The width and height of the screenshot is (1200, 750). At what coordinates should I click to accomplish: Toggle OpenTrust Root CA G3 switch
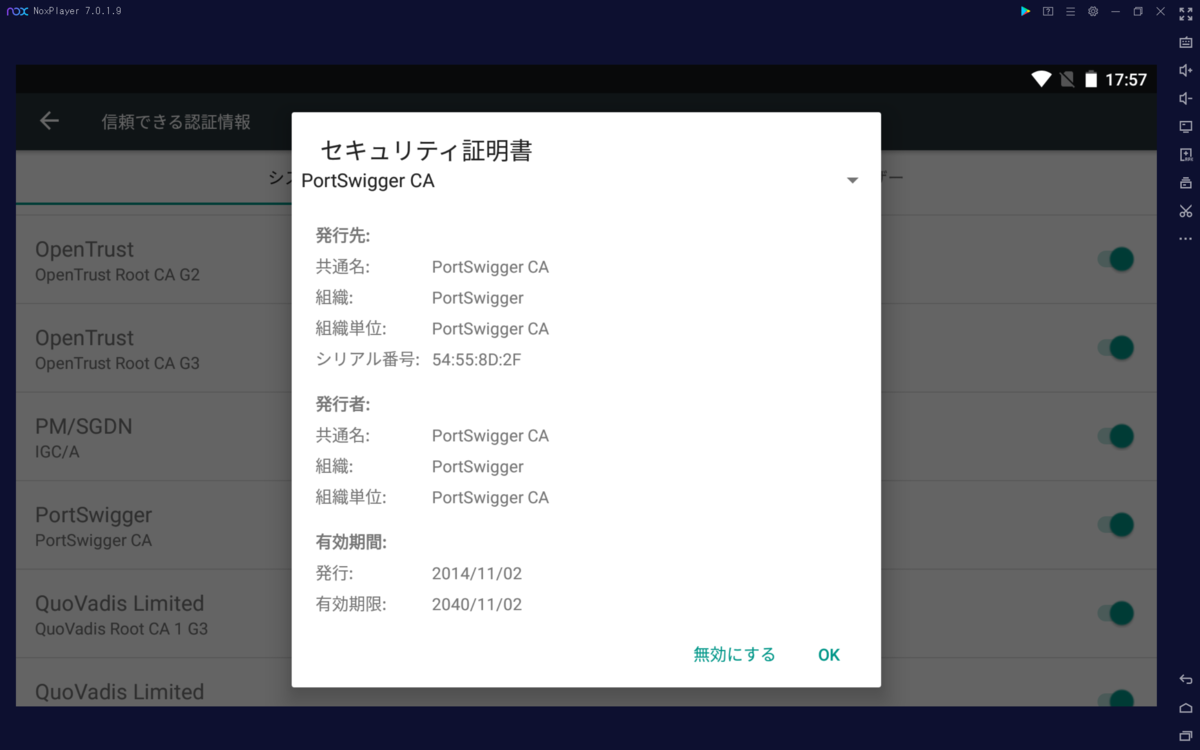[1115, 348]
